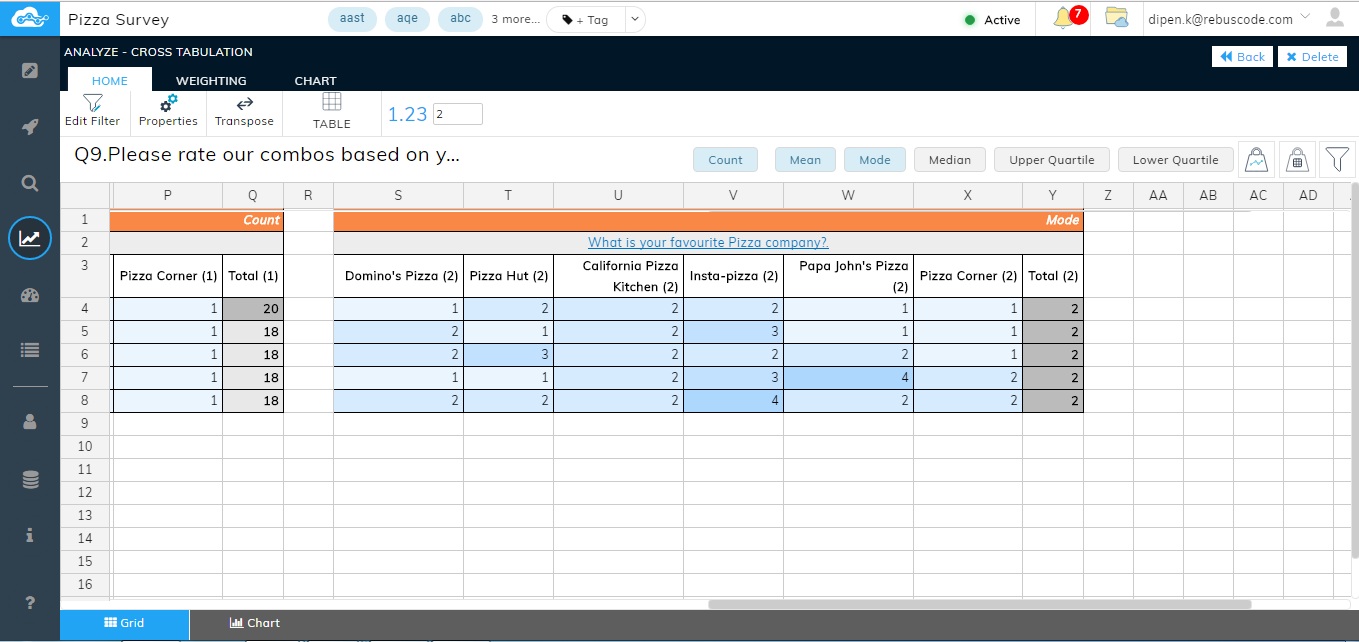This screenshot has width=1359, height=642.
Task: Click the Back button
Action: point(1241,57)
